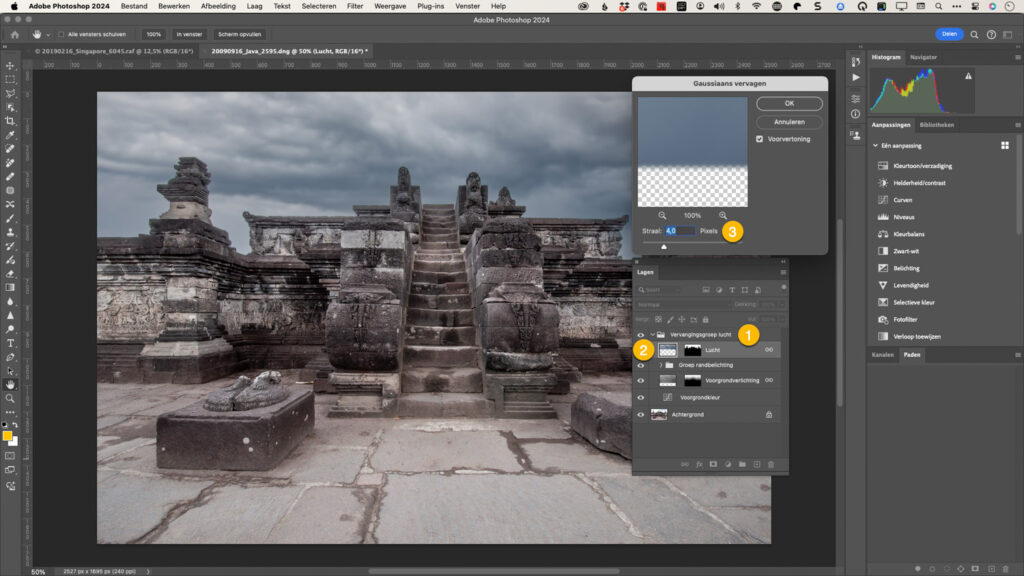Add Kleurbalans adjustment

click(x=908, y=234)
